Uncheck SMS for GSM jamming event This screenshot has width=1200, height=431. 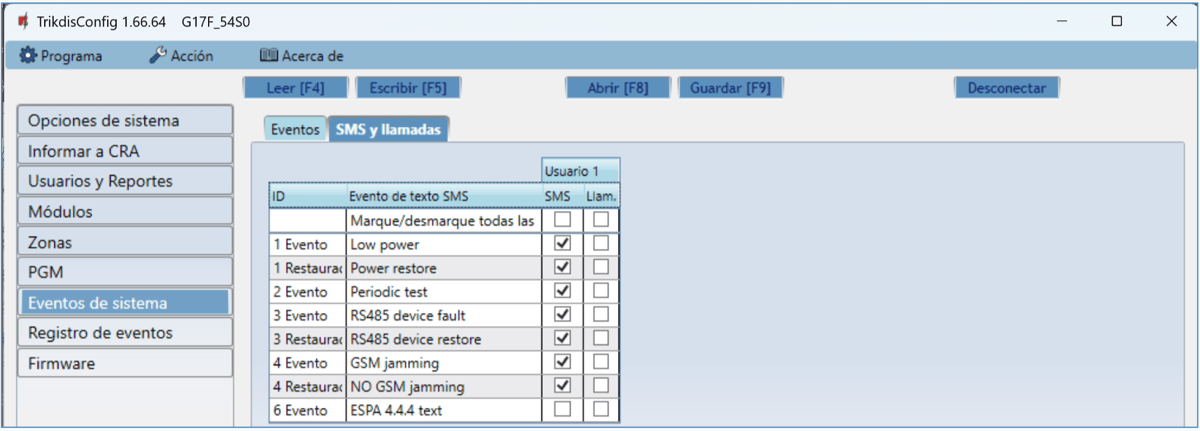pos(562,362)
